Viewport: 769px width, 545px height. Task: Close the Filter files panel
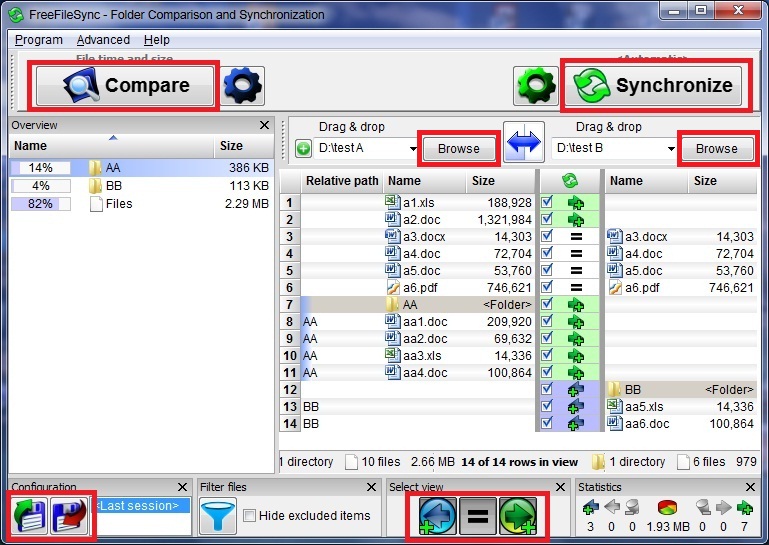[x=371, y=487]
